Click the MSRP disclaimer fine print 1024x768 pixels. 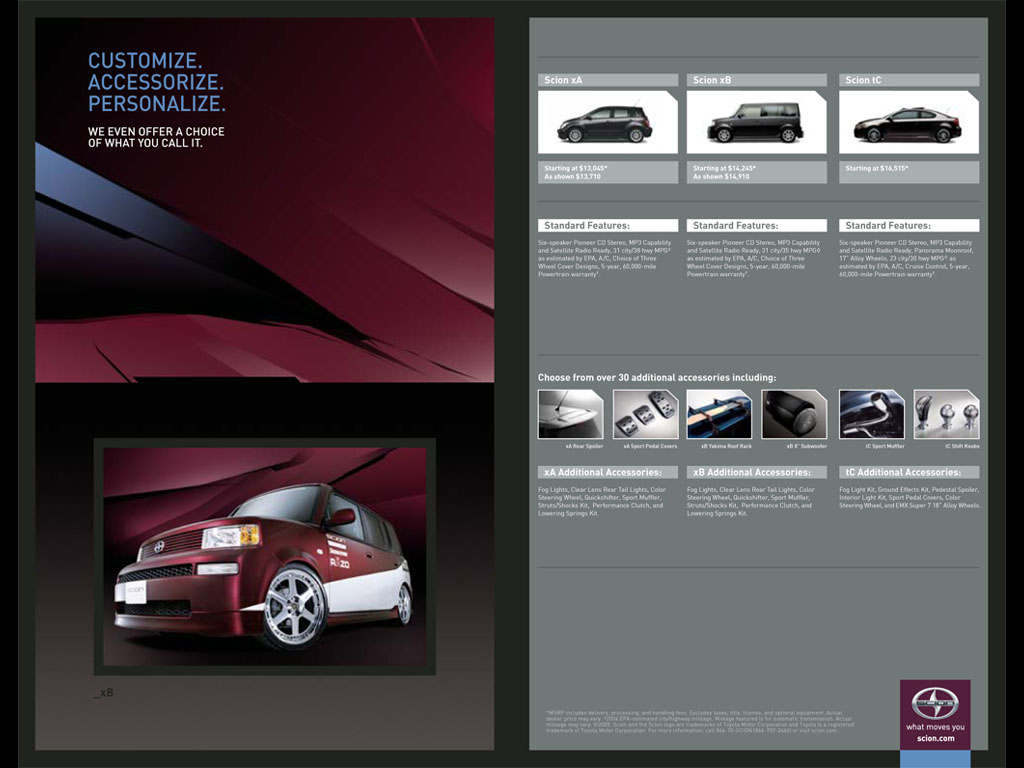699,722
